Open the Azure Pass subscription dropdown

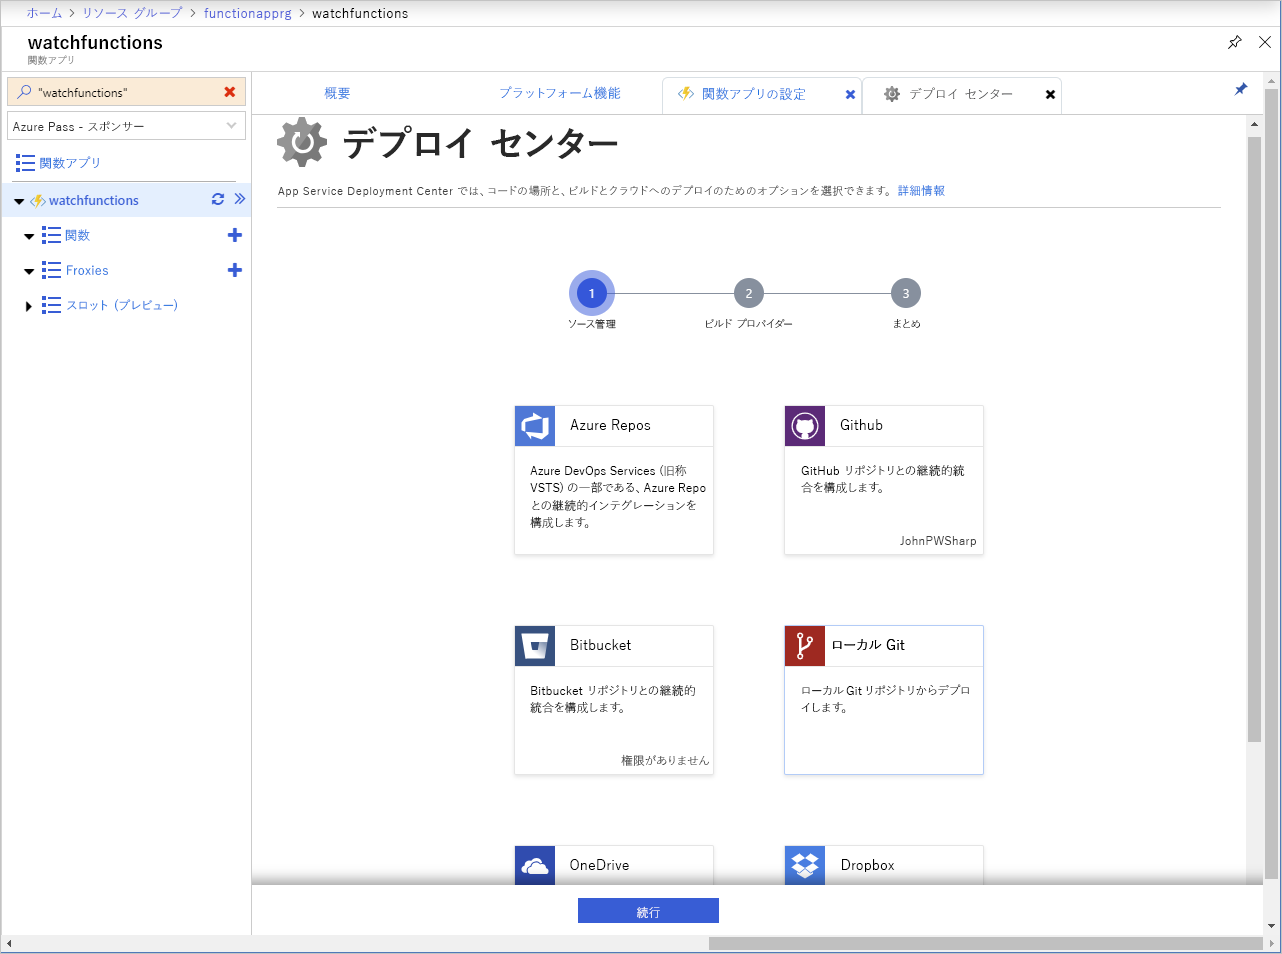click(x=126, y=126)
